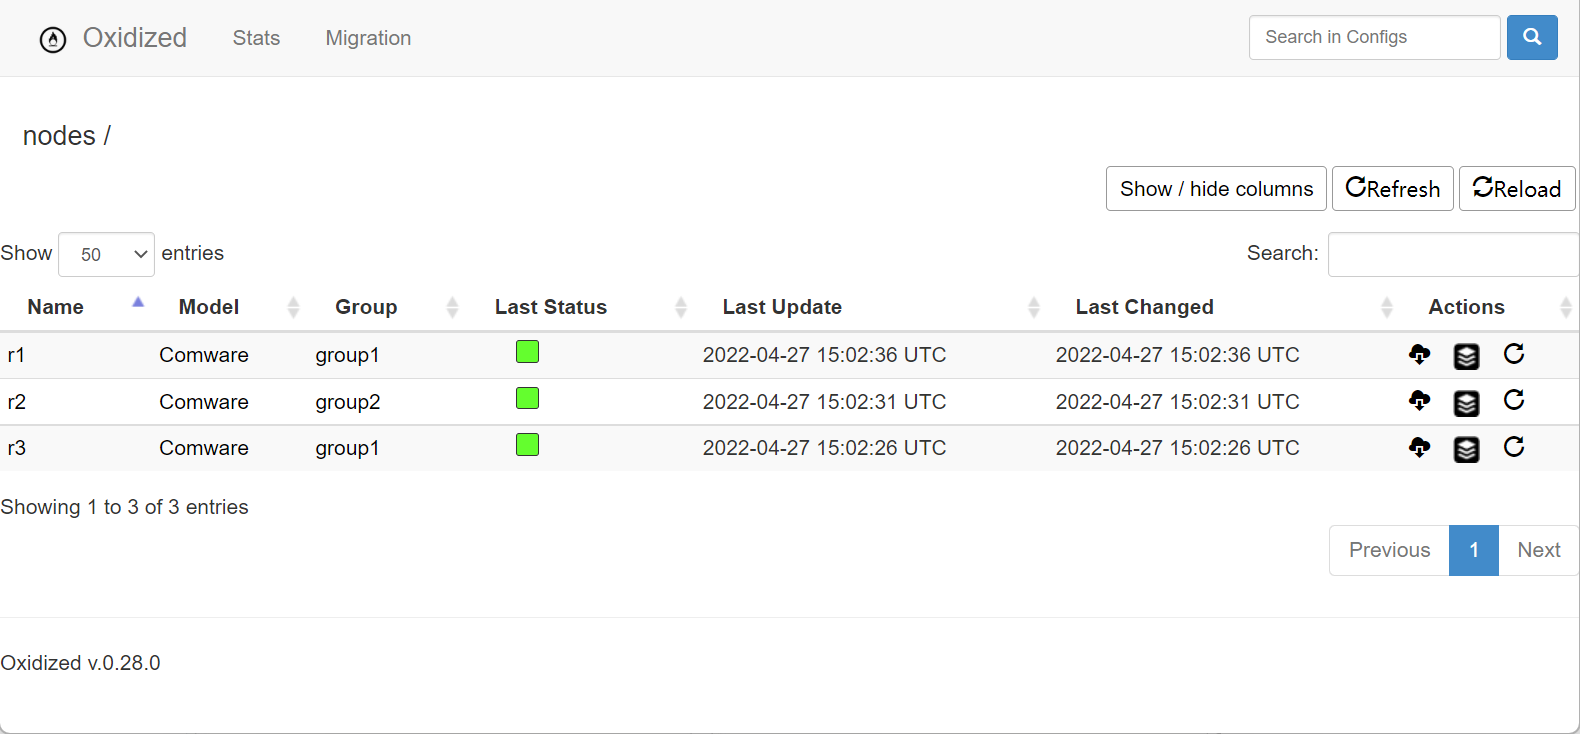Sort table by Last Update column

[x=782, y=307]
